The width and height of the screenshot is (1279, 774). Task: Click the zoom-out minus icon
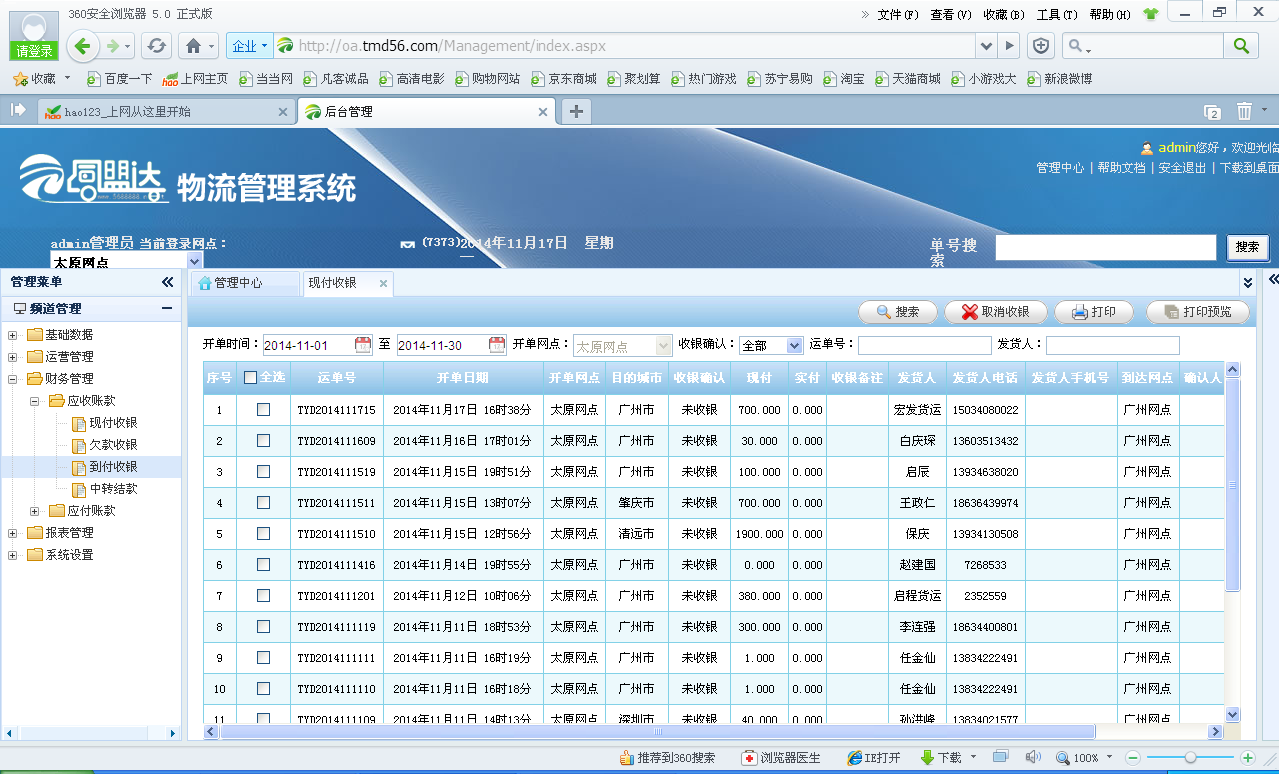pos(1133,758)
